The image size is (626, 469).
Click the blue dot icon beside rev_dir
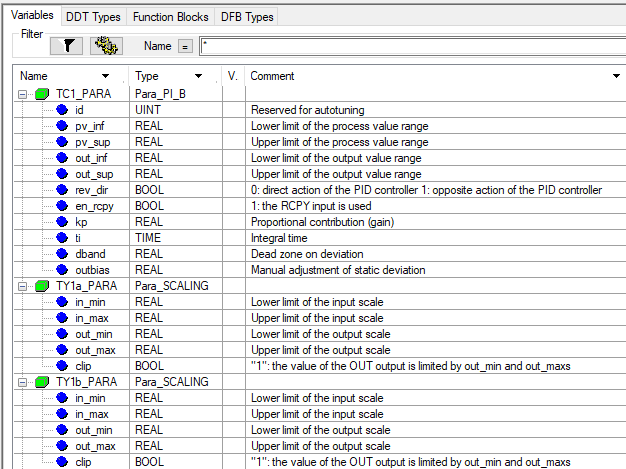62,189
